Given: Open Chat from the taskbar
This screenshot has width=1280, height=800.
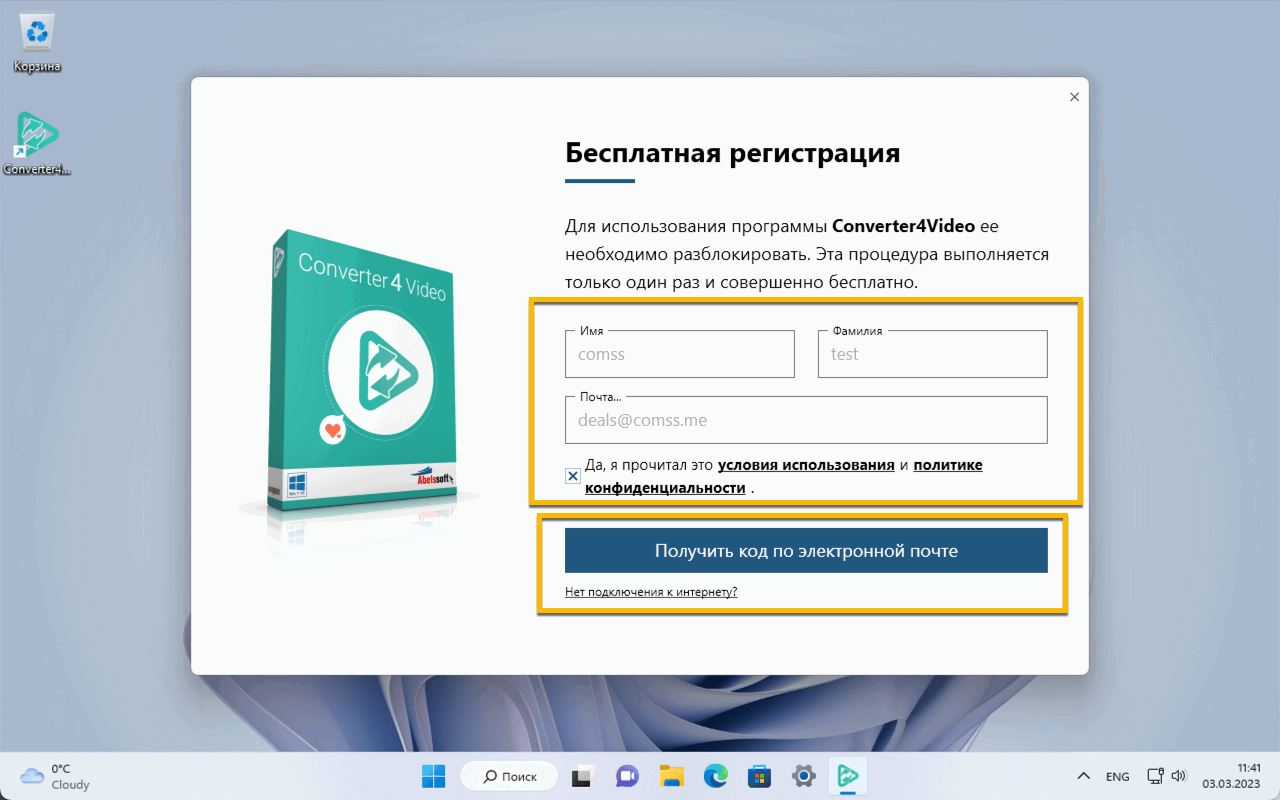Looking at the screenshot, I should (627, 775).
